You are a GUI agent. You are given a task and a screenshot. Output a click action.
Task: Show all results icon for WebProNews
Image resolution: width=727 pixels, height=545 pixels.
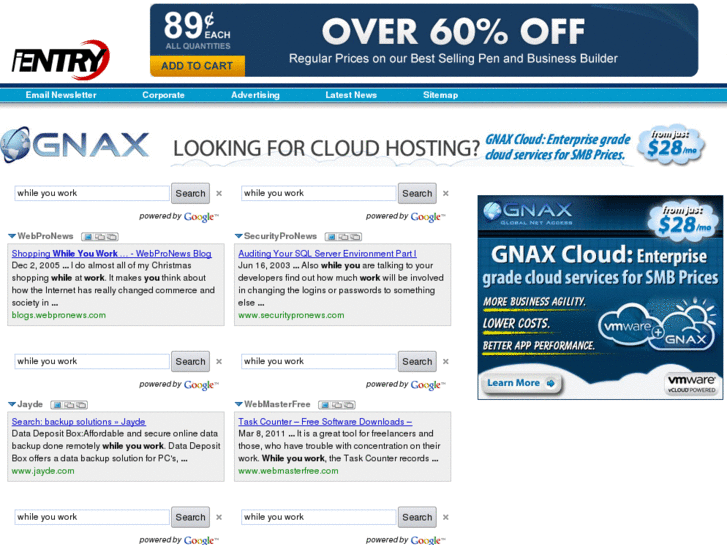(112, 237)
